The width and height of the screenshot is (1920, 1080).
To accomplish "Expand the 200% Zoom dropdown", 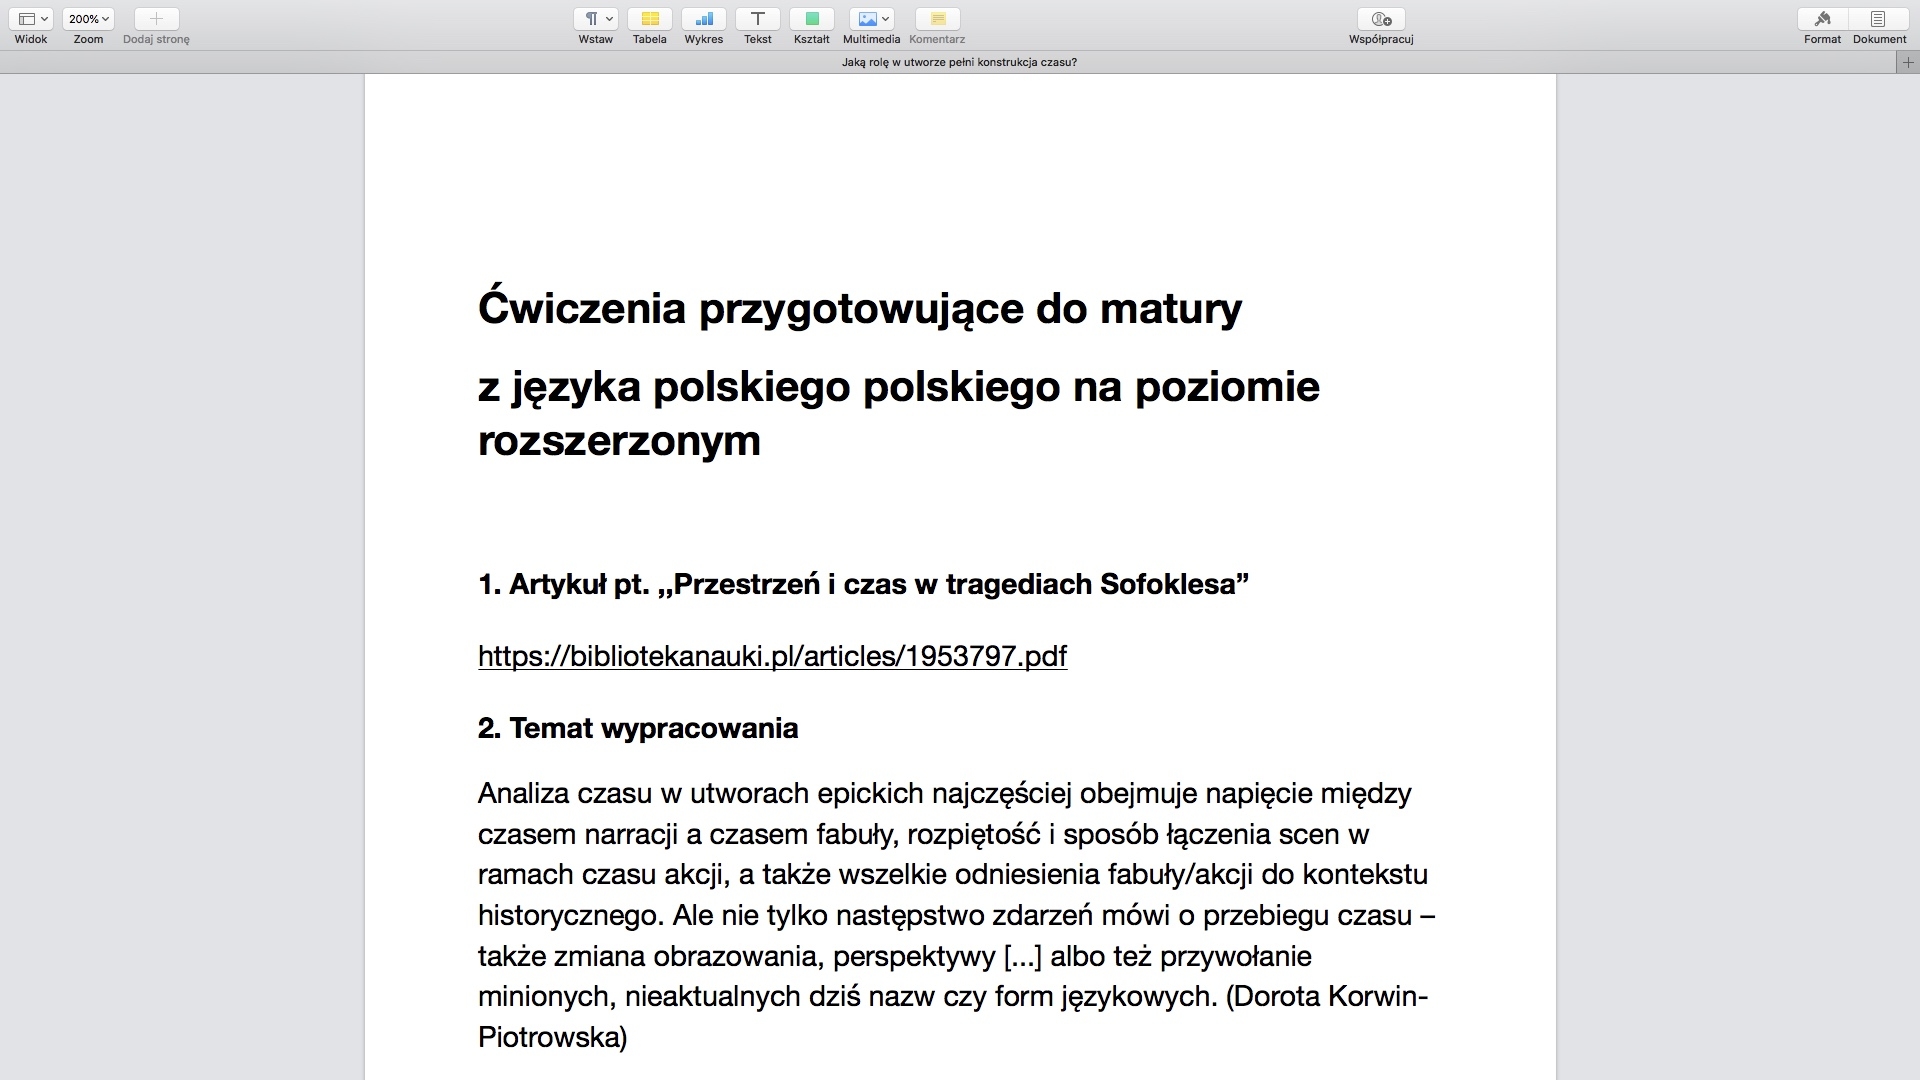I will [x=88, y=19].
